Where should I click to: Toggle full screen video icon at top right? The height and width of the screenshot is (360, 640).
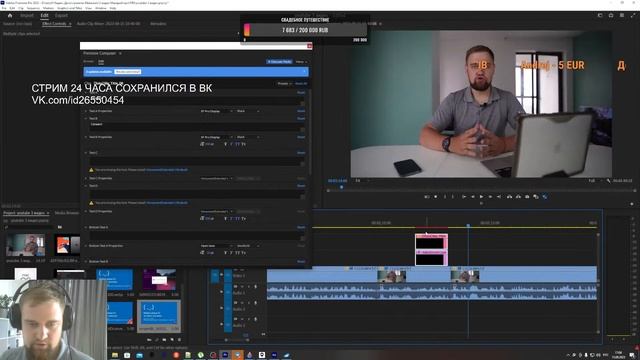point(633,16)
